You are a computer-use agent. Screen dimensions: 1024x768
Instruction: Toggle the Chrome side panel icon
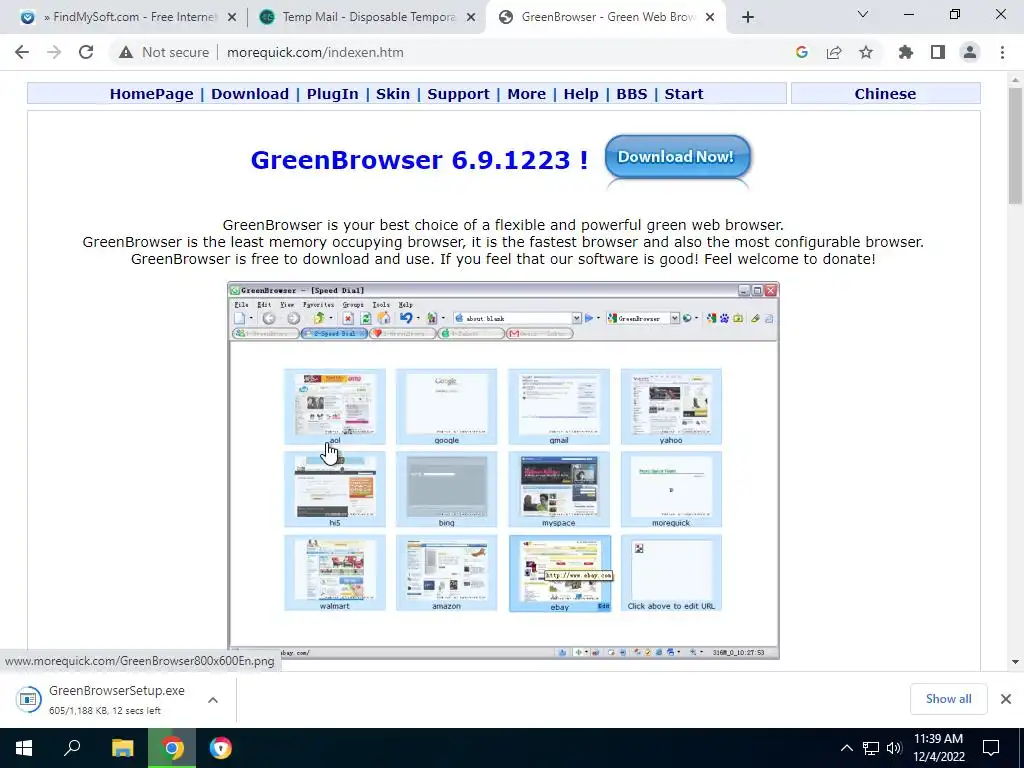(x=938, y=52)
